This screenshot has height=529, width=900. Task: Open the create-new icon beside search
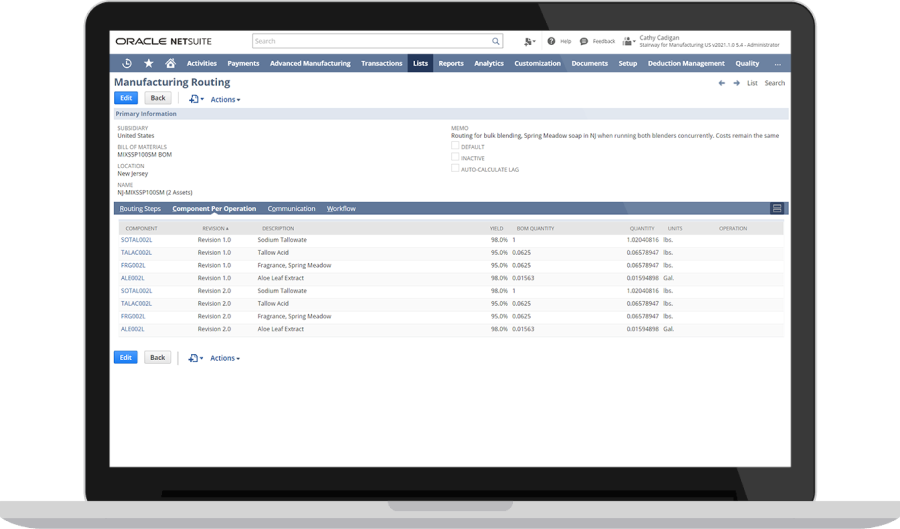pos(529,41)
